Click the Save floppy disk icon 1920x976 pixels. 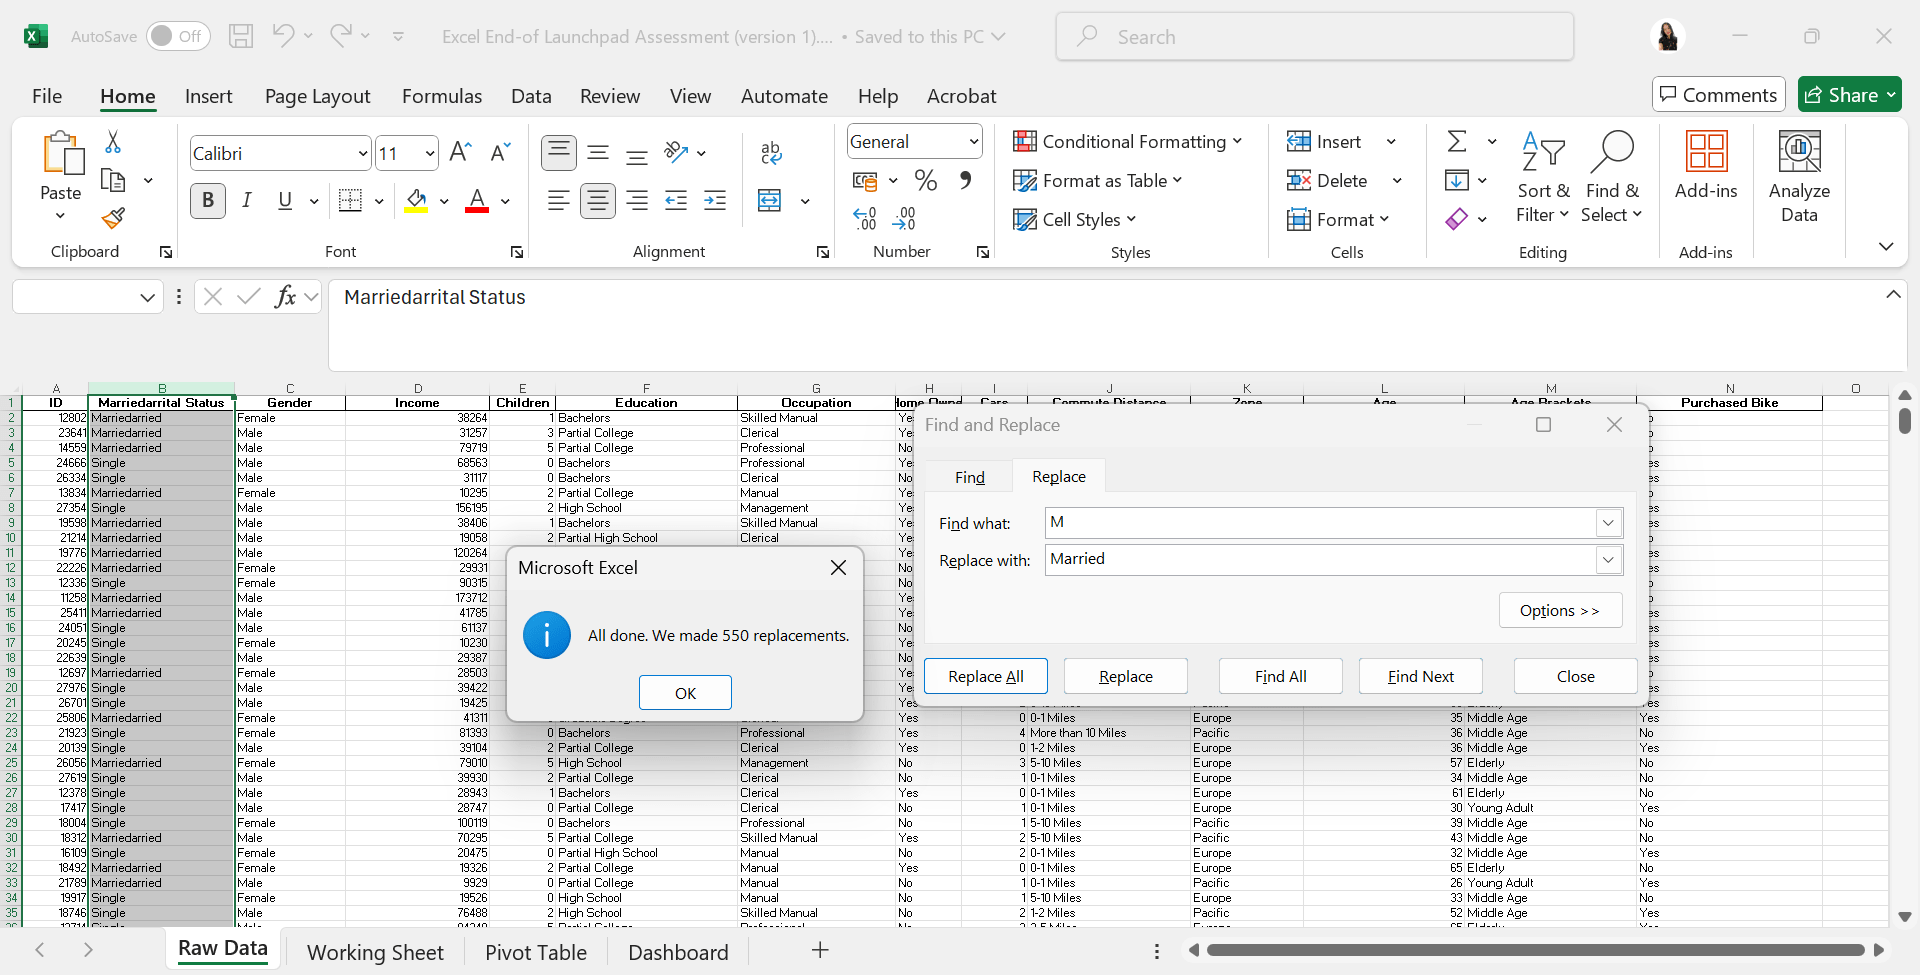[x=241, y=37]
